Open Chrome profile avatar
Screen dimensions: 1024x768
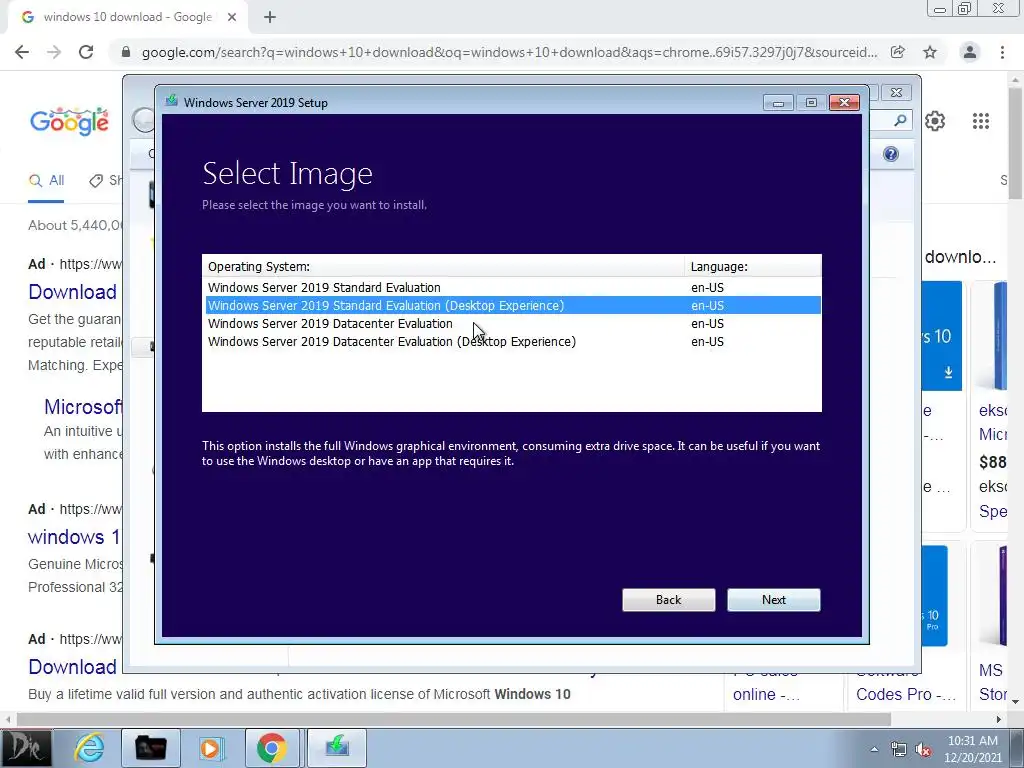(970, 52)
